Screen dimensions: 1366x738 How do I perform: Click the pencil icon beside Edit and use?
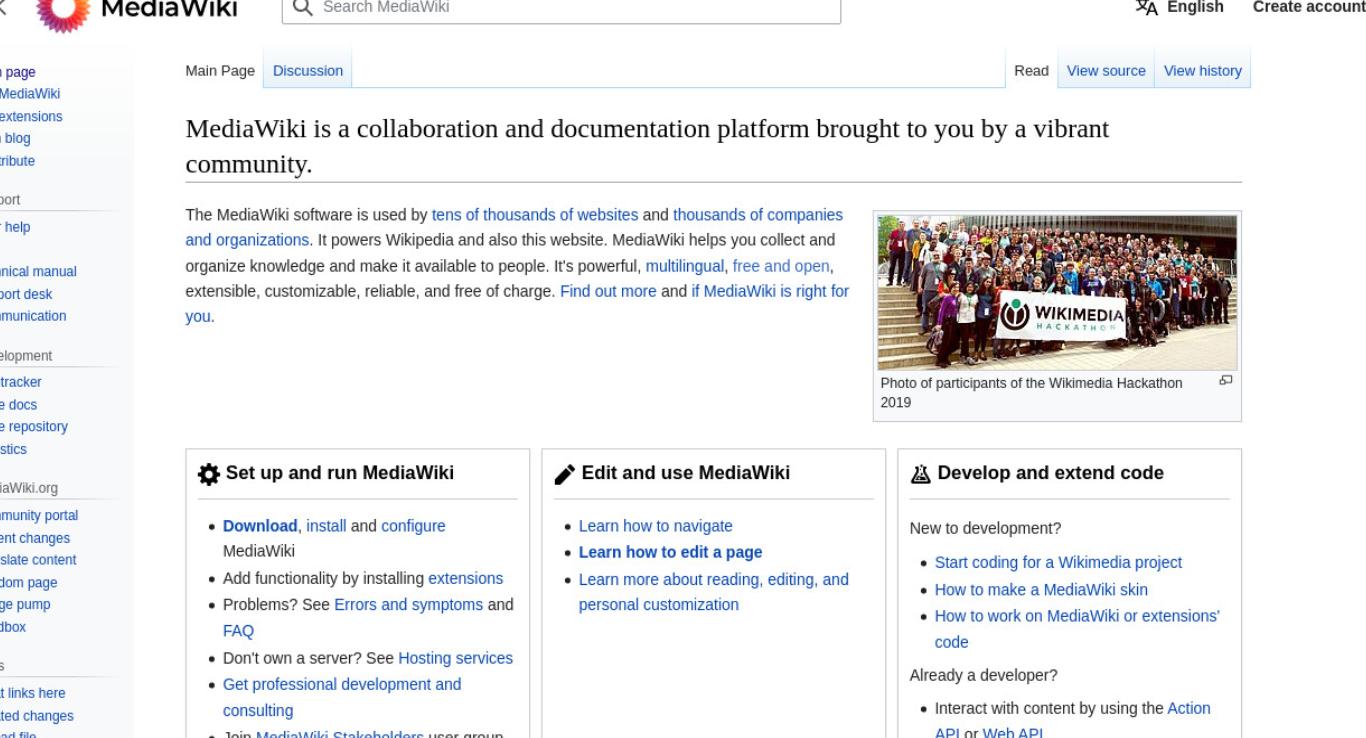coord(565,474)
